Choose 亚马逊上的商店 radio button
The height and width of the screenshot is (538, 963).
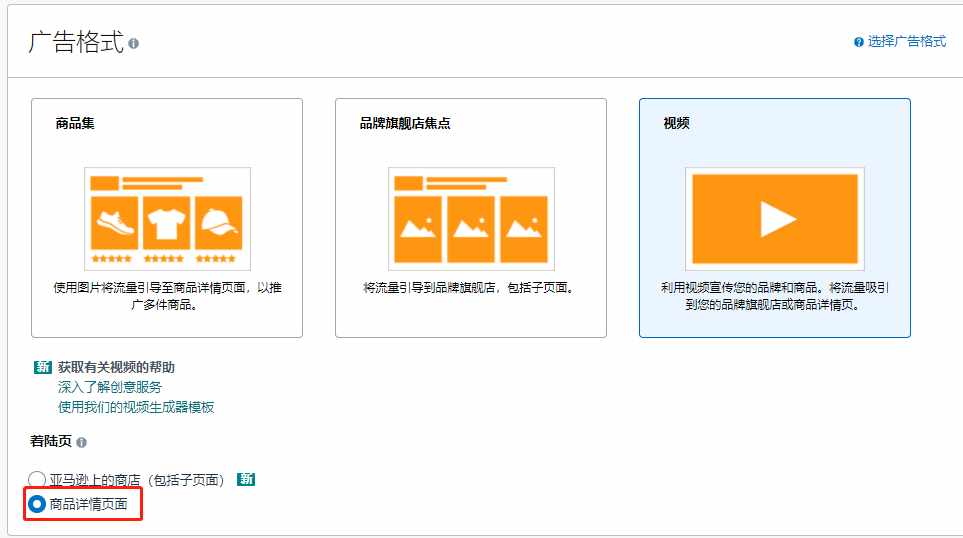click(37, 480)
